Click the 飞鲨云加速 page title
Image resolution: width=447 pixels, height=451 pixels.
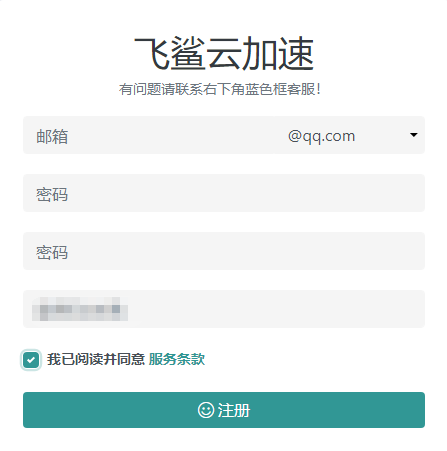click(x=224, y=53)
